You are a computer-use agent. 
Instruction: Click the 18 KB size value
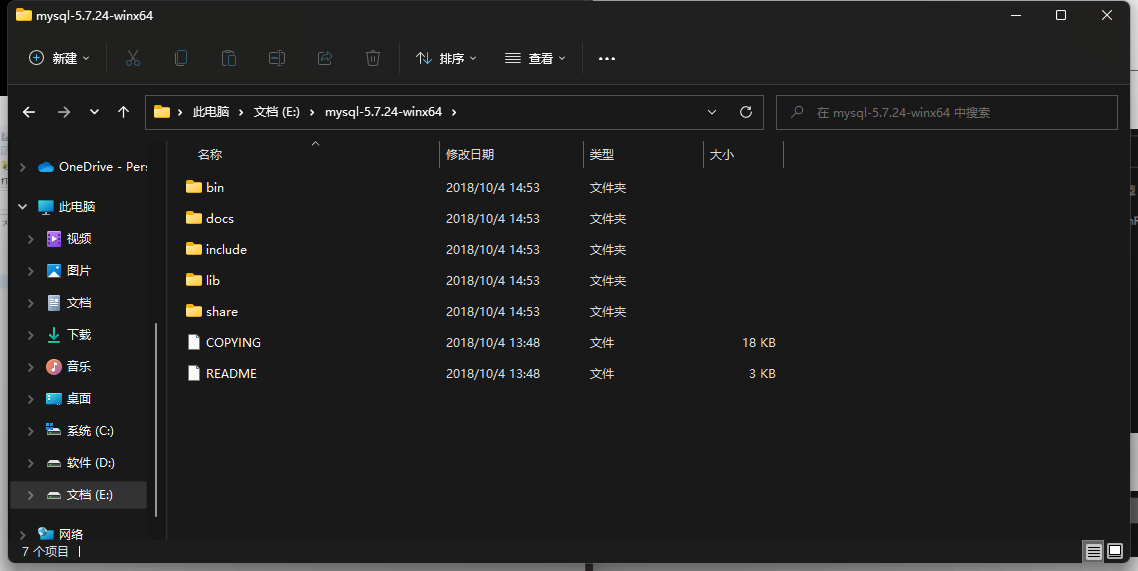(x=758, y=342)
